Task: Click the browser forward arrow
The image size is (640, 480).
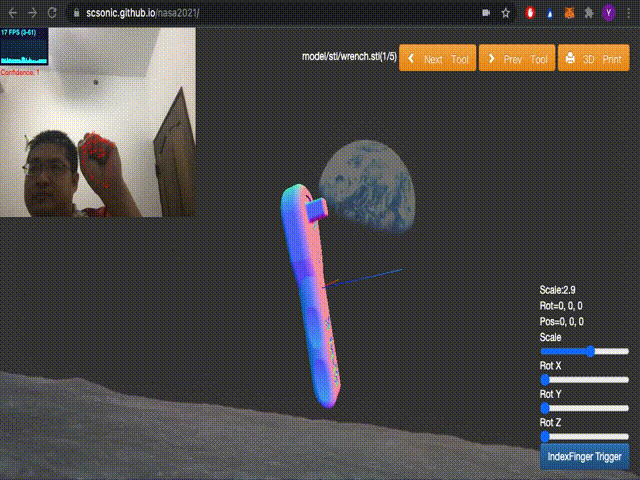Action: tap(32, 13)
